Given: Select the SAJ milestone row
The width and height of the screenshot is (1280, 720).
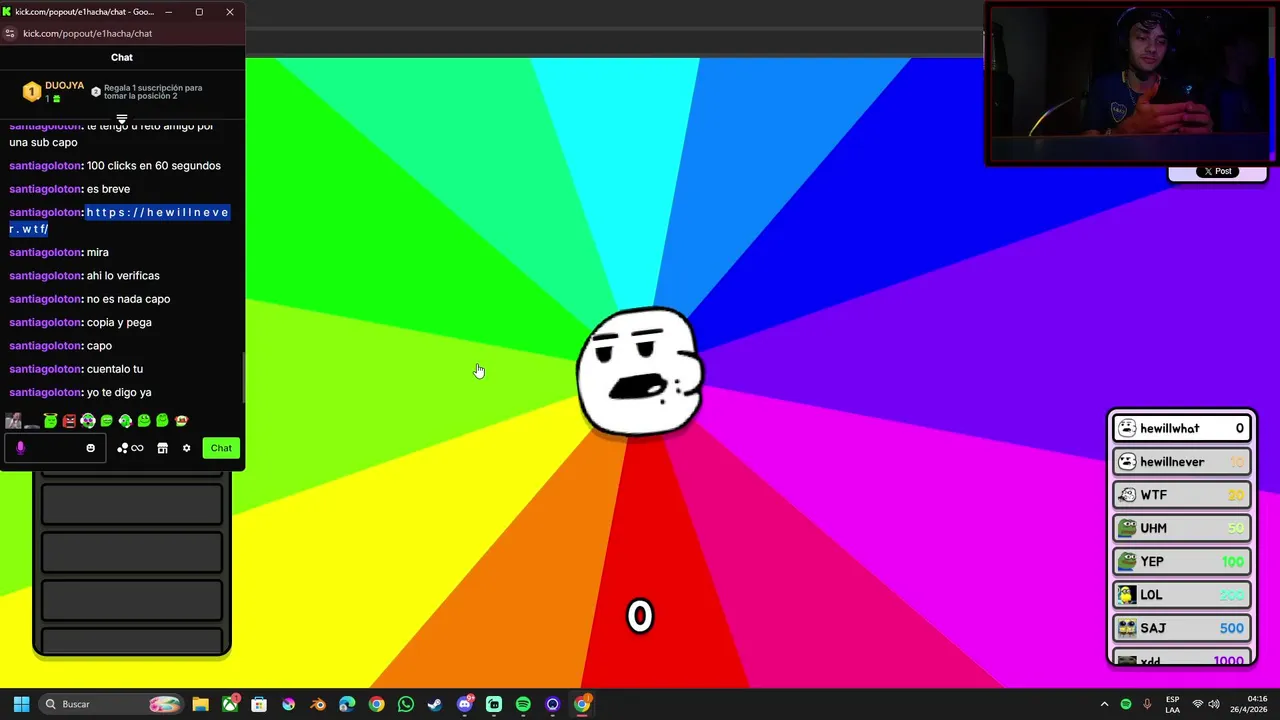Looking at the screenshot, I should [1182, 628].
